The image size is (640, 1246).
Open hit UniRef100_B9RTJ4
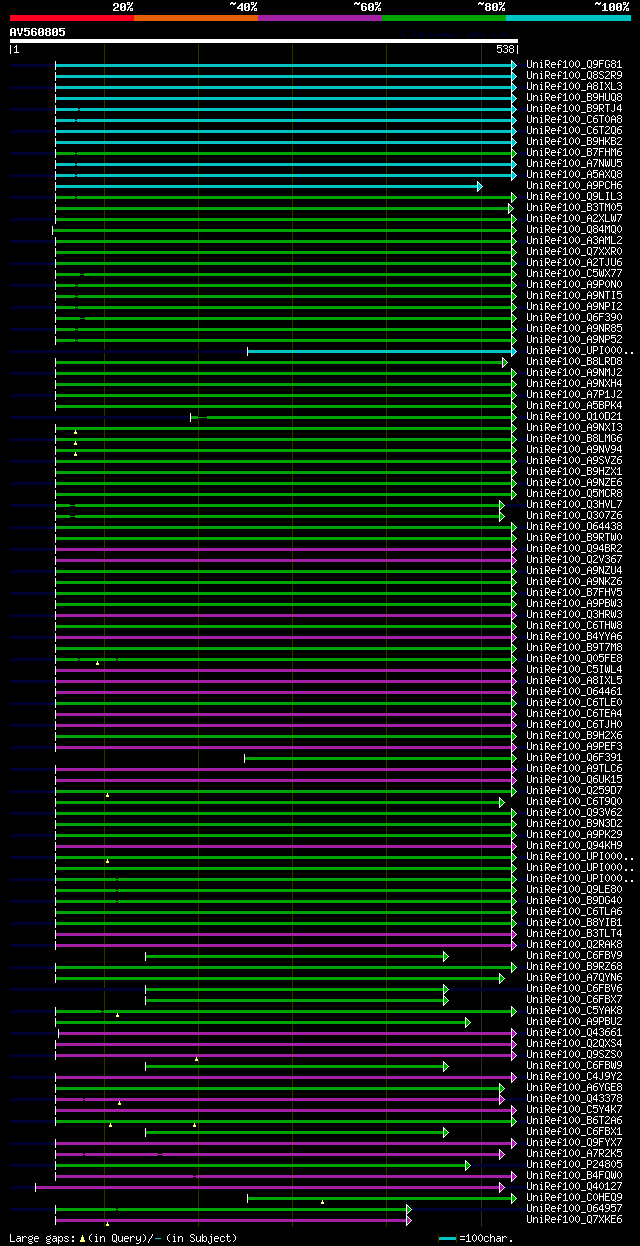click(x=574, y=109)
